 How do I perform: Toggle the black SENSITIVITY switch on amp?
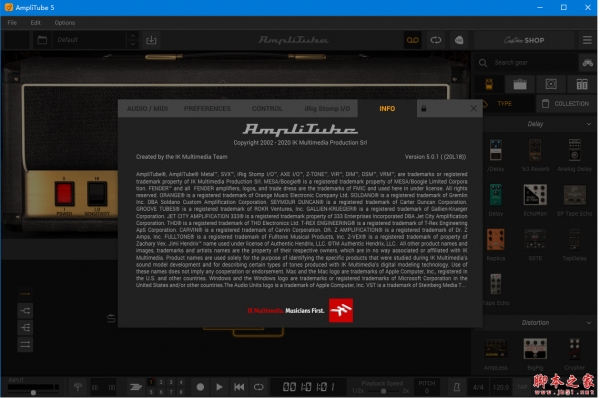point(97,193)
